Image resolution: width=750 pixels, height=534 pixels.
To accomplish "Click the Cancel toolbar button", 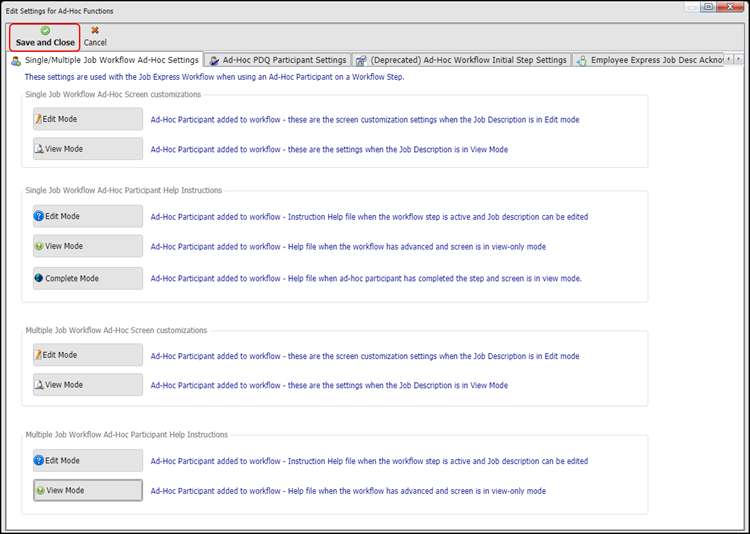I will click(x=95, y=37).
